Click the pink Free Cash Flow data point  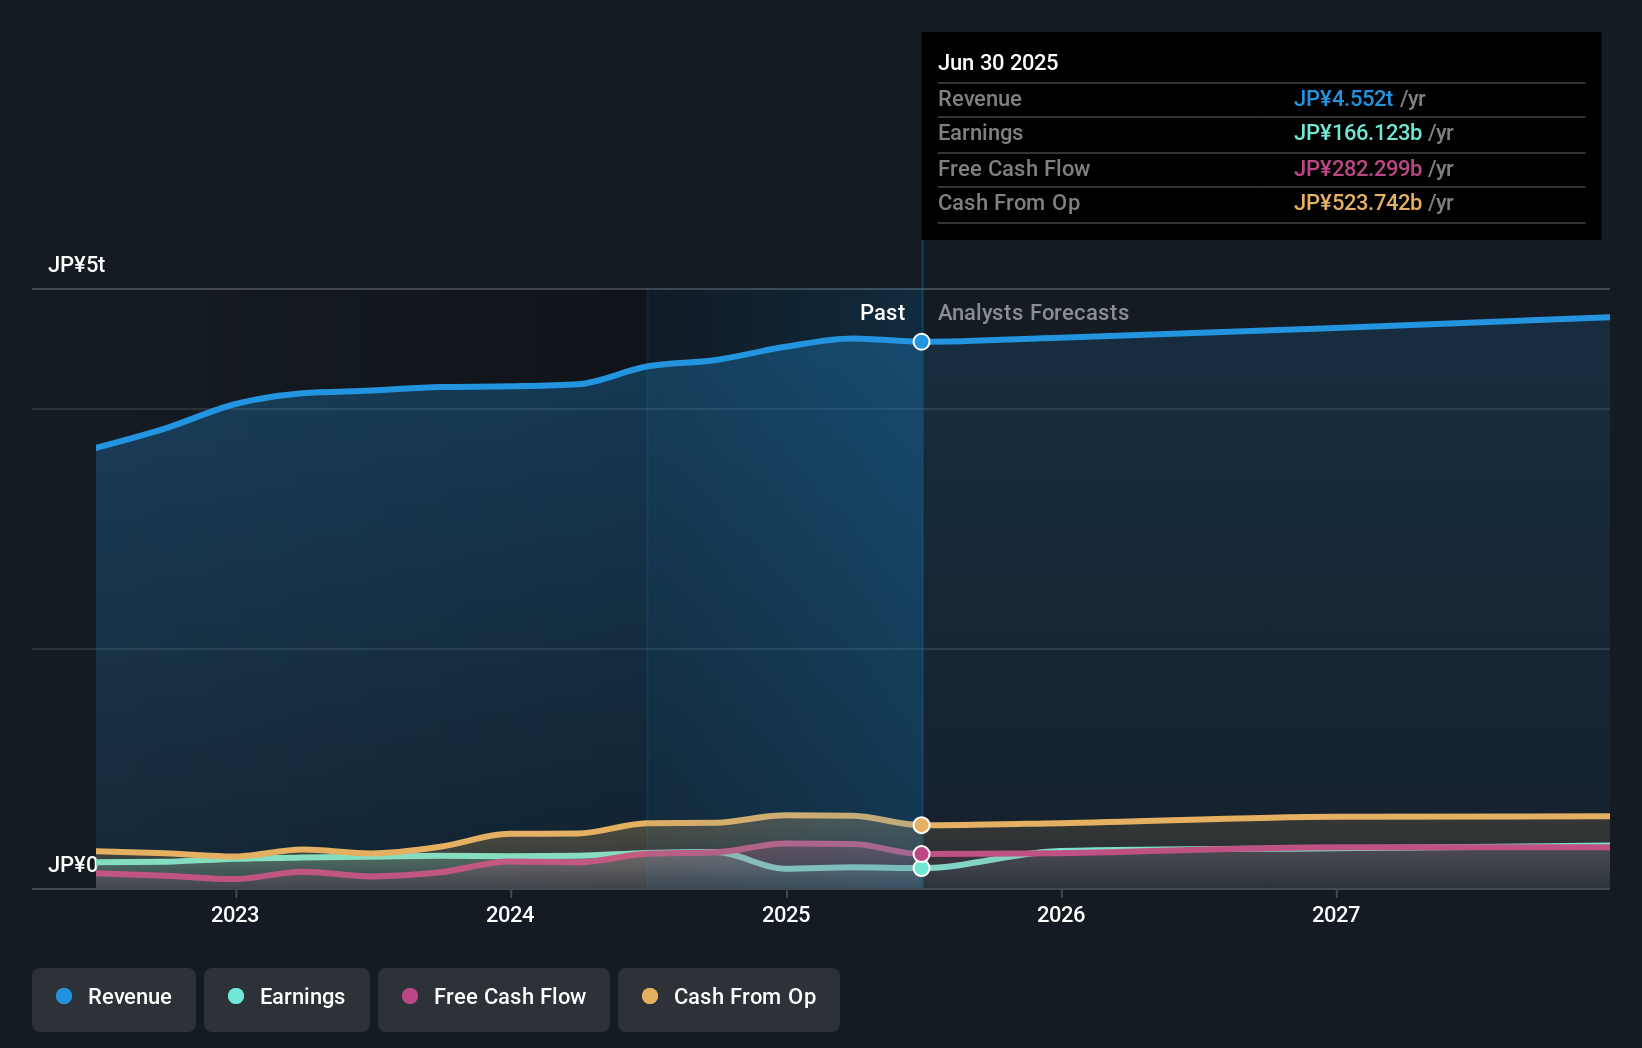click(x=921, y=854)
